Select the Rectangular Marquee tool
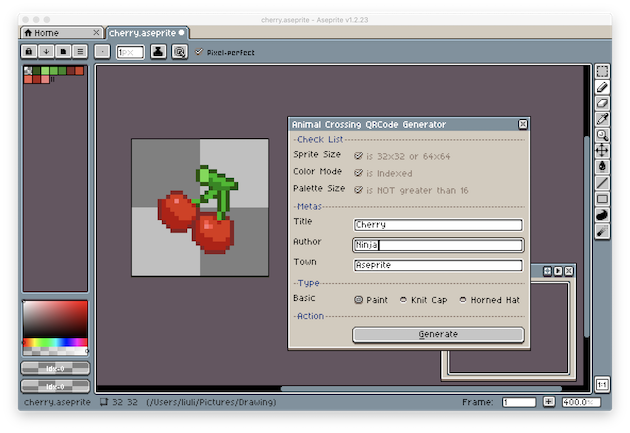The image size is (630, 433). (602, 71)
